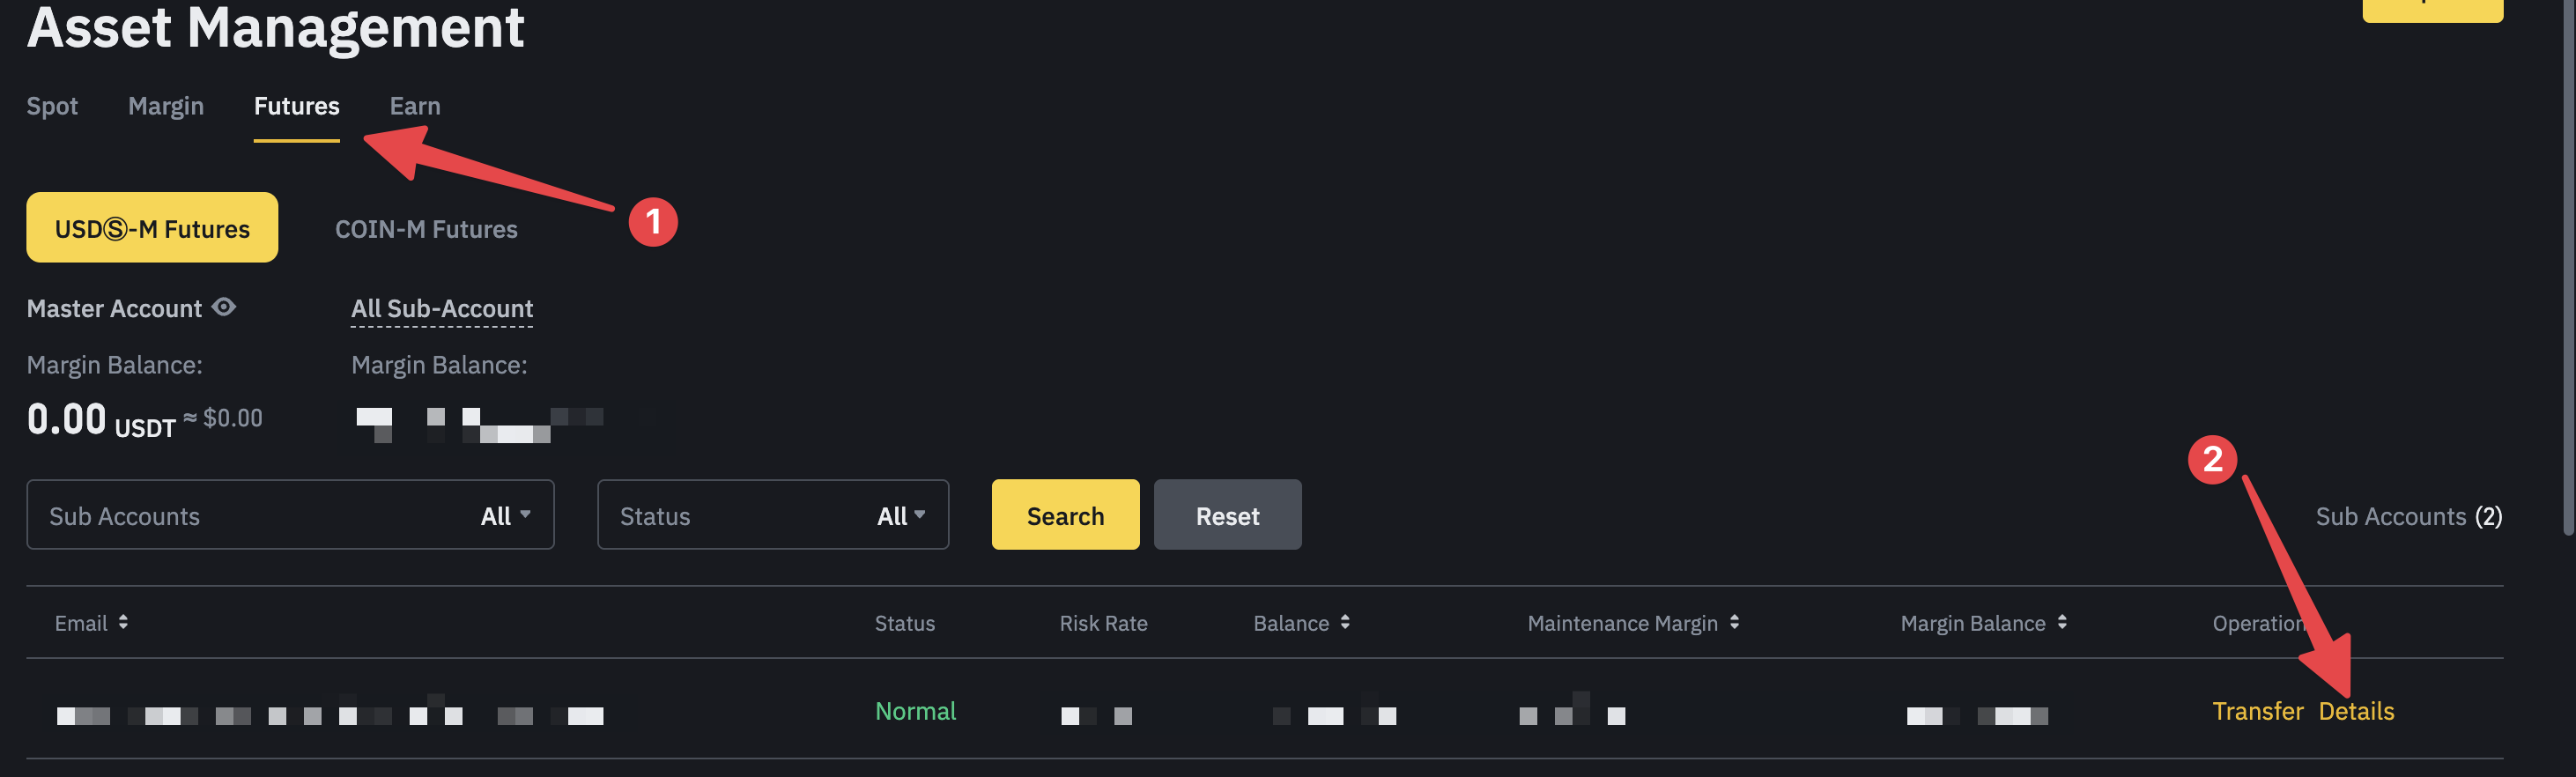2576x777 pixels.
Task: Select USDⓈ-M Futures option
Action: [152, 228]
